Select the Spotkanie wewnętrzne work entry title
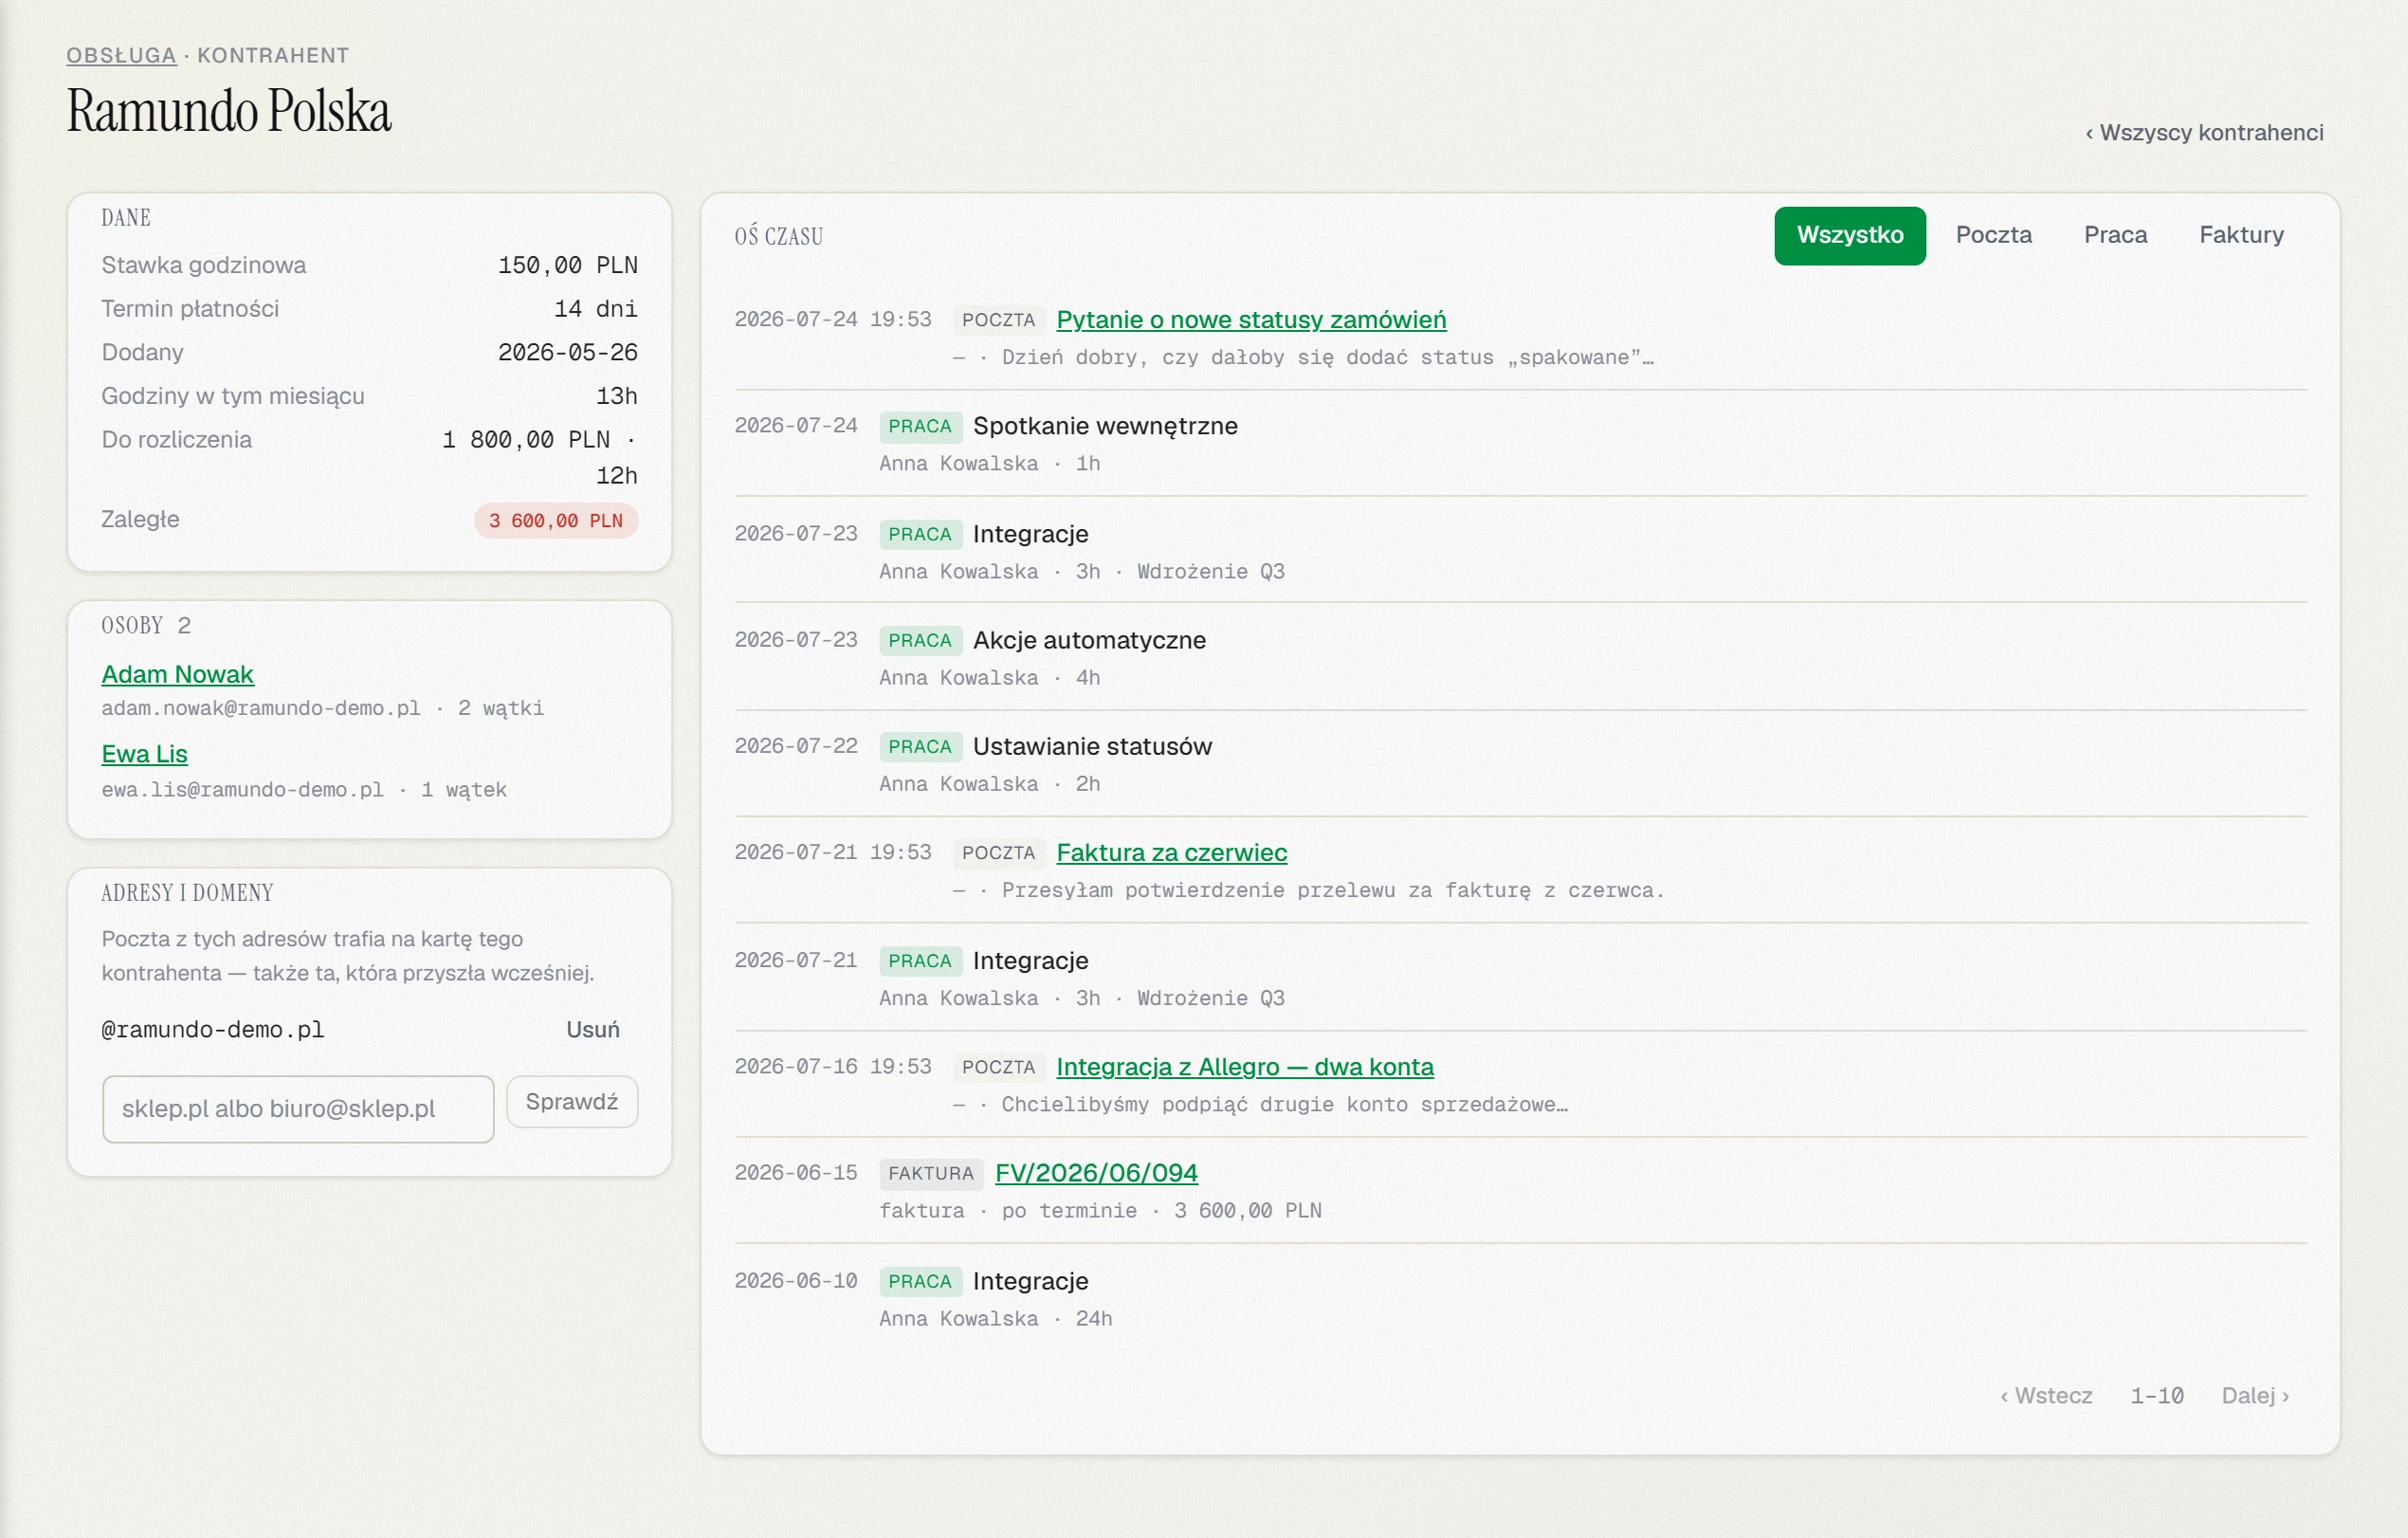The width and height of the screenshot is (2408, 1538). 1105,426
